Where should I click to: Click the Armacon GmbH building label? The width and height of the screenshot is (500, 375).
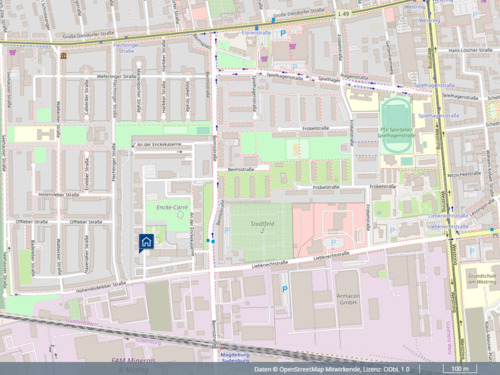(x=348, y=299)
